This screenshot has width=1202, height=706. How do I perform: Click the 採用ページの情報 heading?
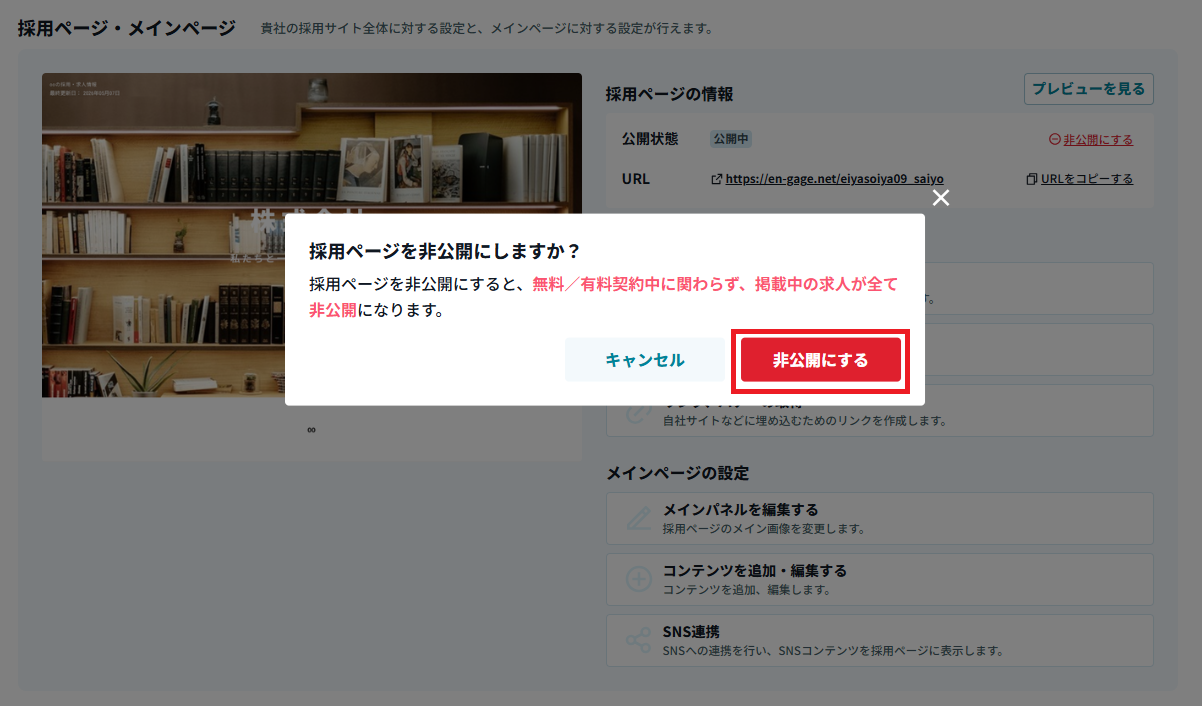[x=669, y=94]
